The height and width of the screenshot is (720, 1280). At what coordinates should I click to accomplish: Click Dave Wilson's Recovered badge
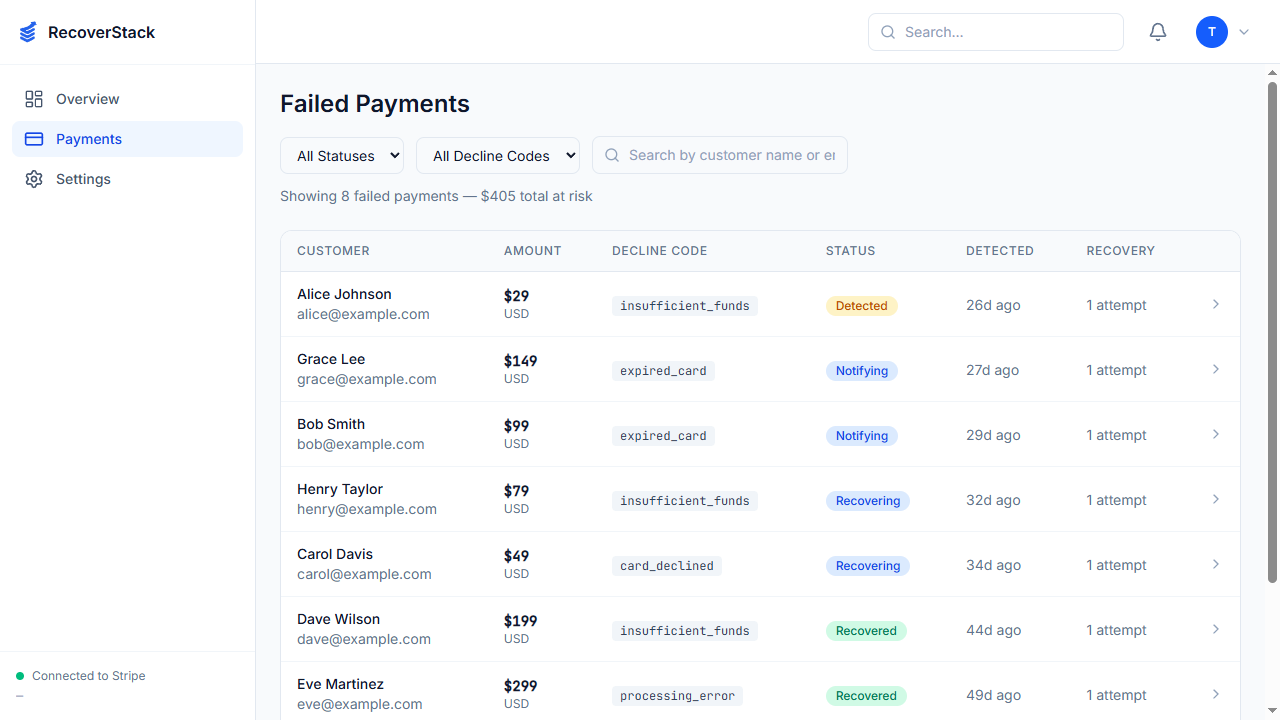click(866, 631)
